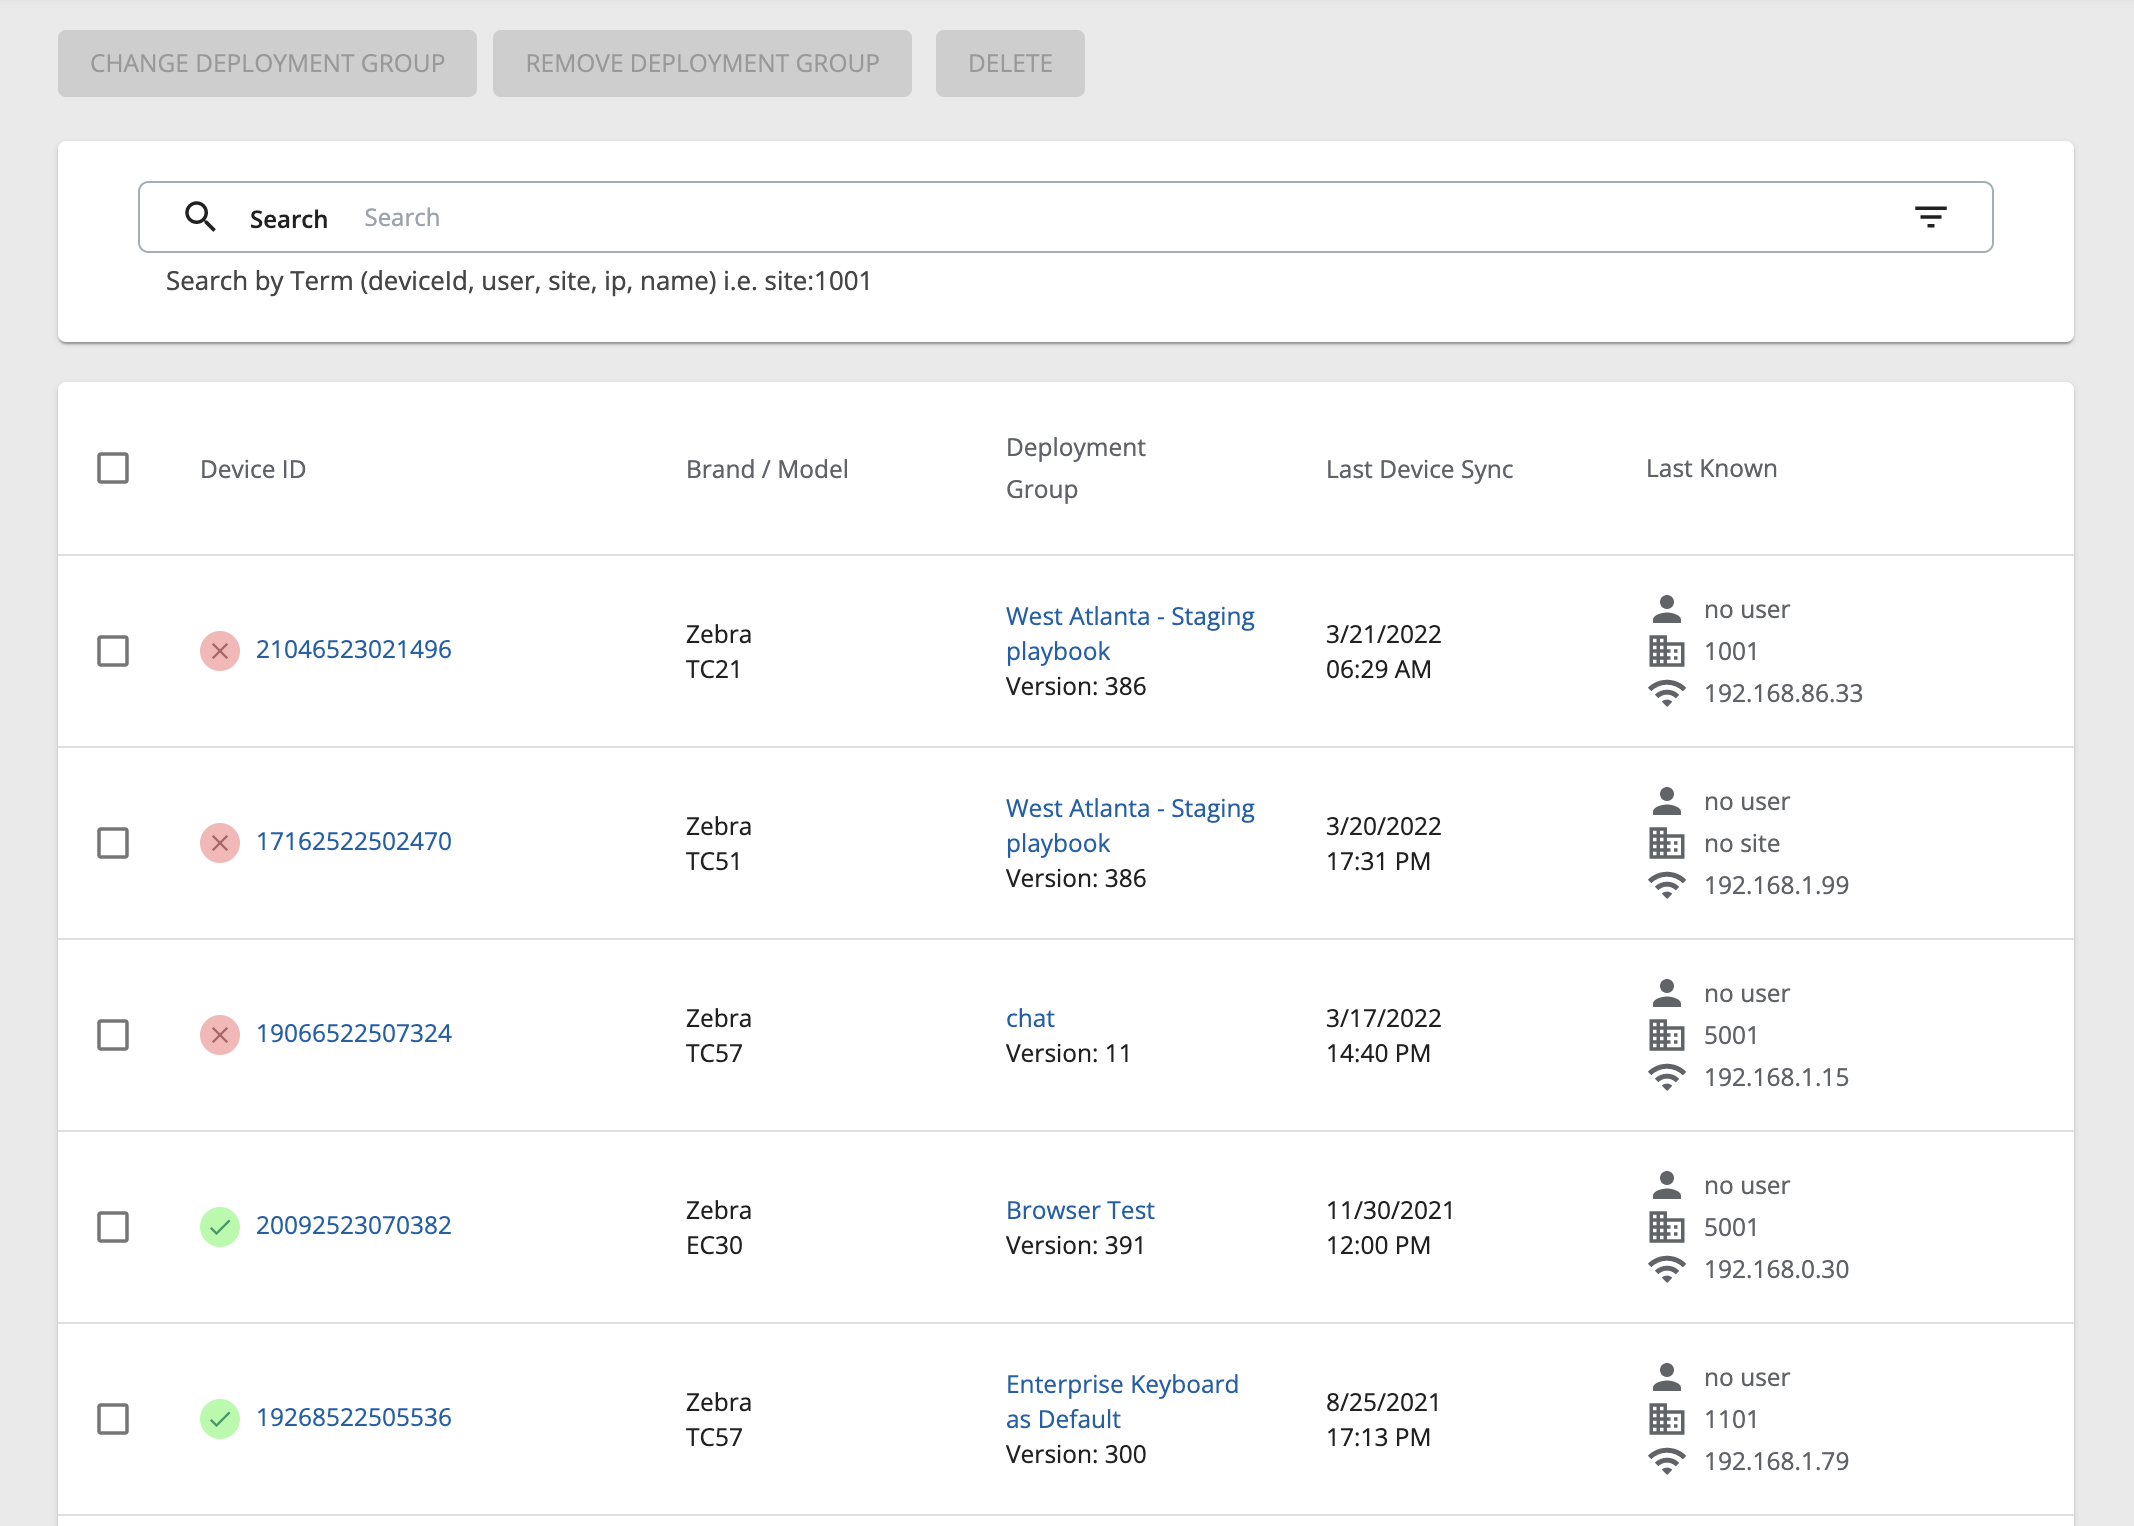This screenshot has height=1526, width=2134.
Task: Click Remove Deployment Group button
Action: click(702, 63)
